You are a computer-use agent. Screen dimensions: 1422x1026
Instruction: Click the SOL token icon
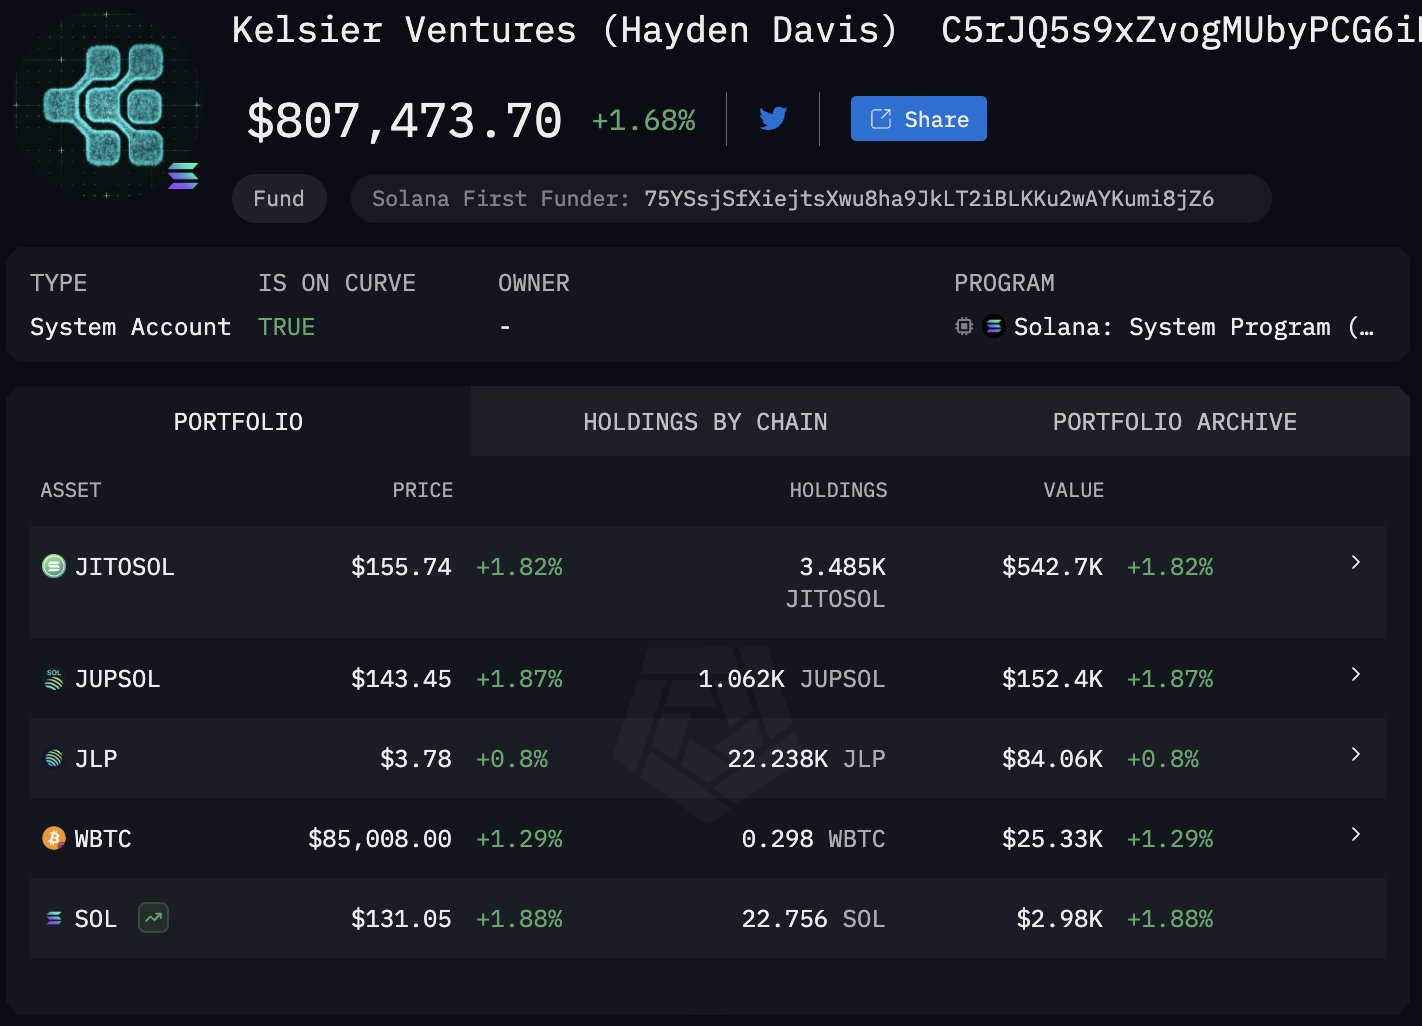(54, 918)
